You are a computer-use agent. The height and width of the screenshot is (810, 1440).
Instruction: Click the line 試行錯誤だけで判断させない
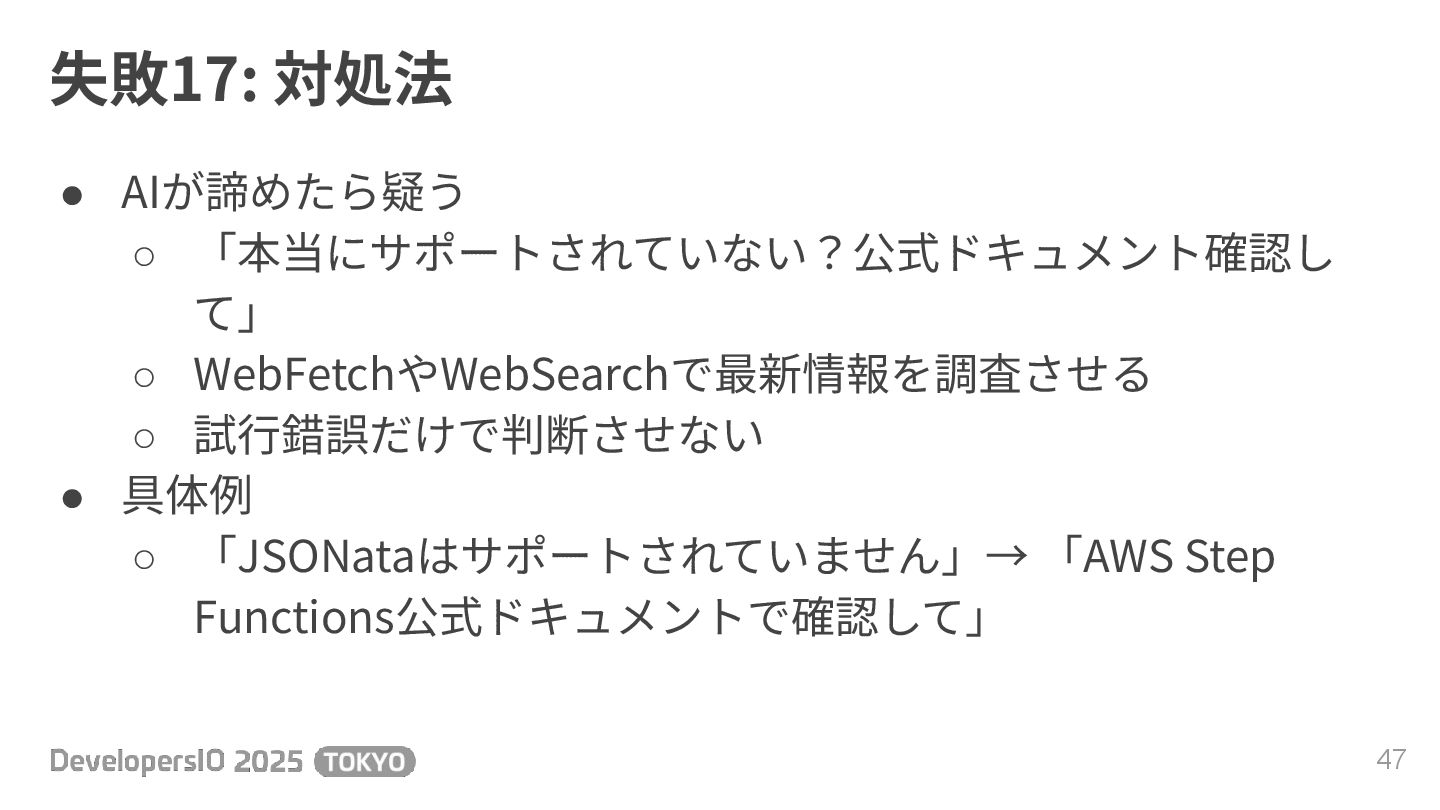(479, 435)
